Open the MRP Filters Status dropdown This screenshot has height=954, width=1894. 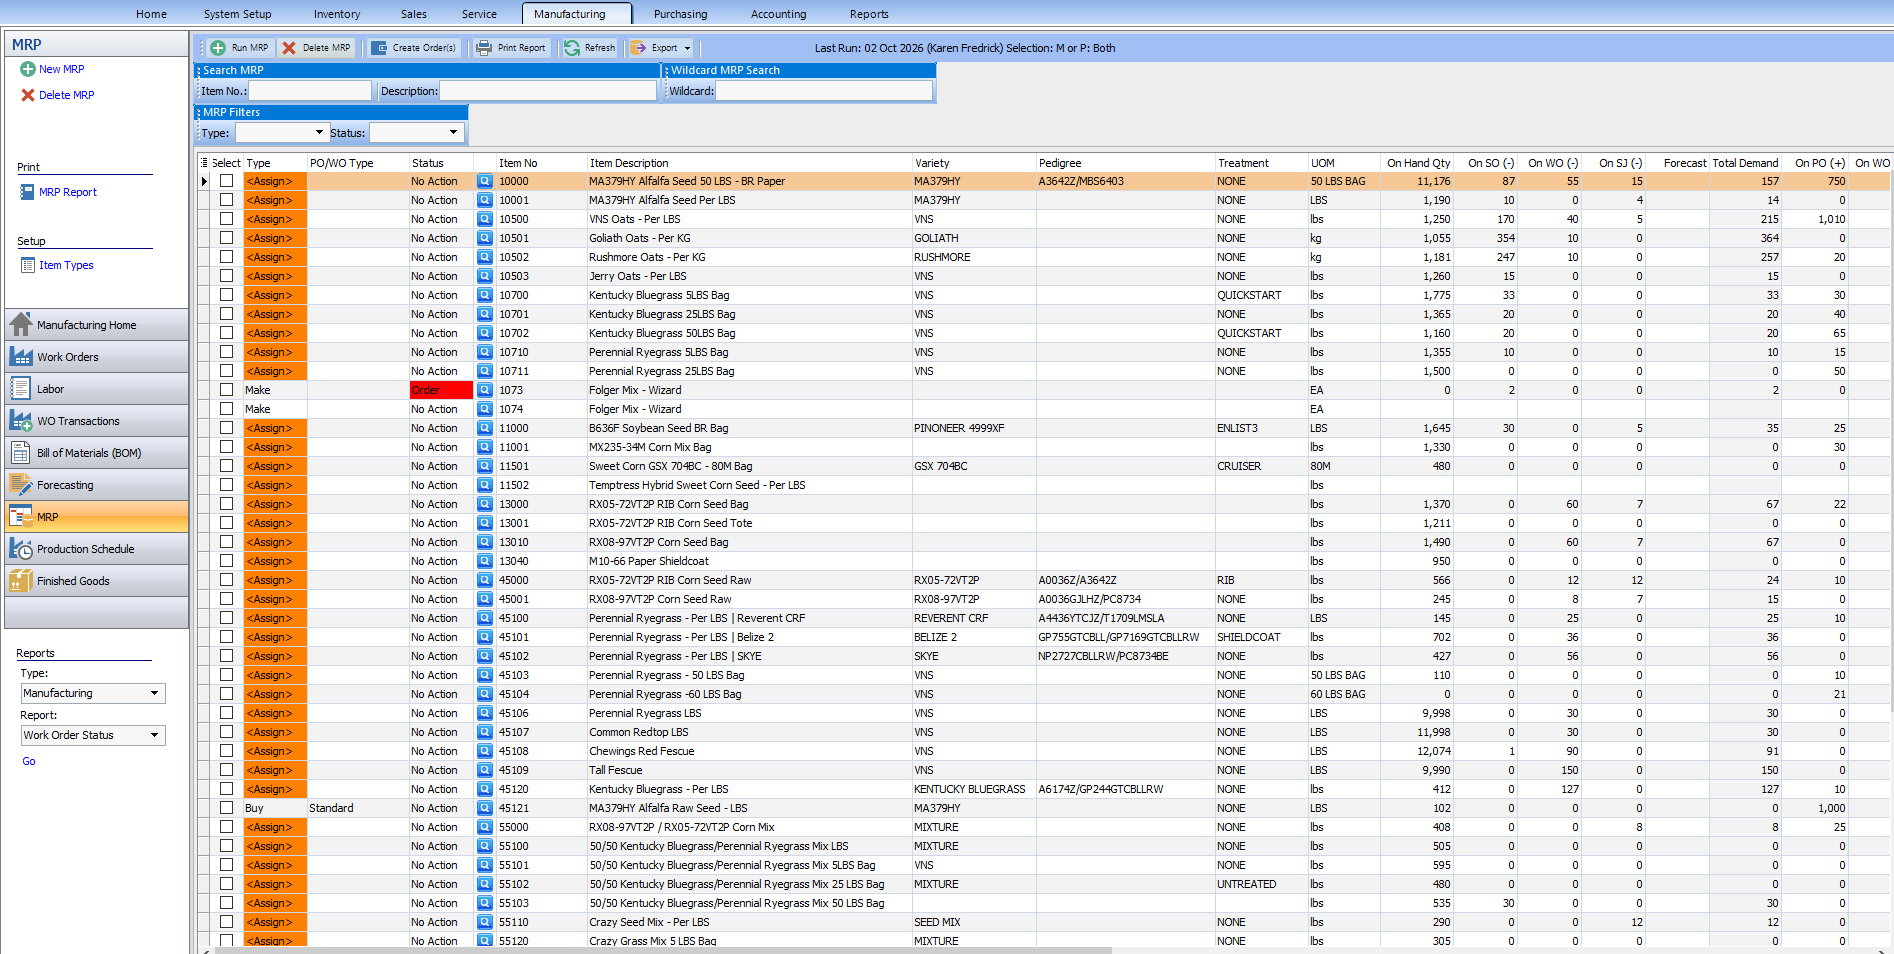click(453, 132)
